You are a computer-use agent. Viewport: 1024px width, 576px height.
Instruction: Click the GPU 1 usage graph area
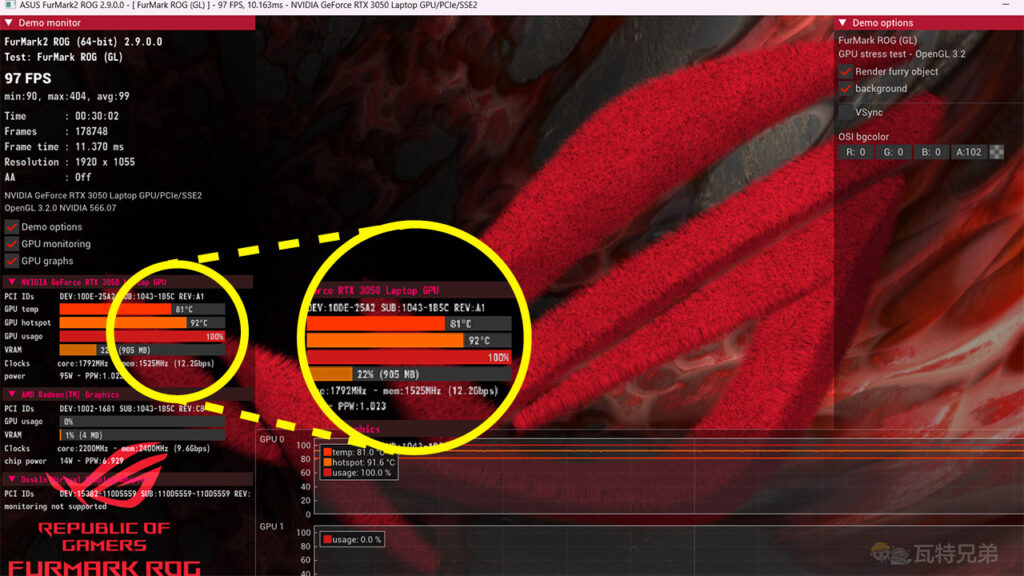669,551
